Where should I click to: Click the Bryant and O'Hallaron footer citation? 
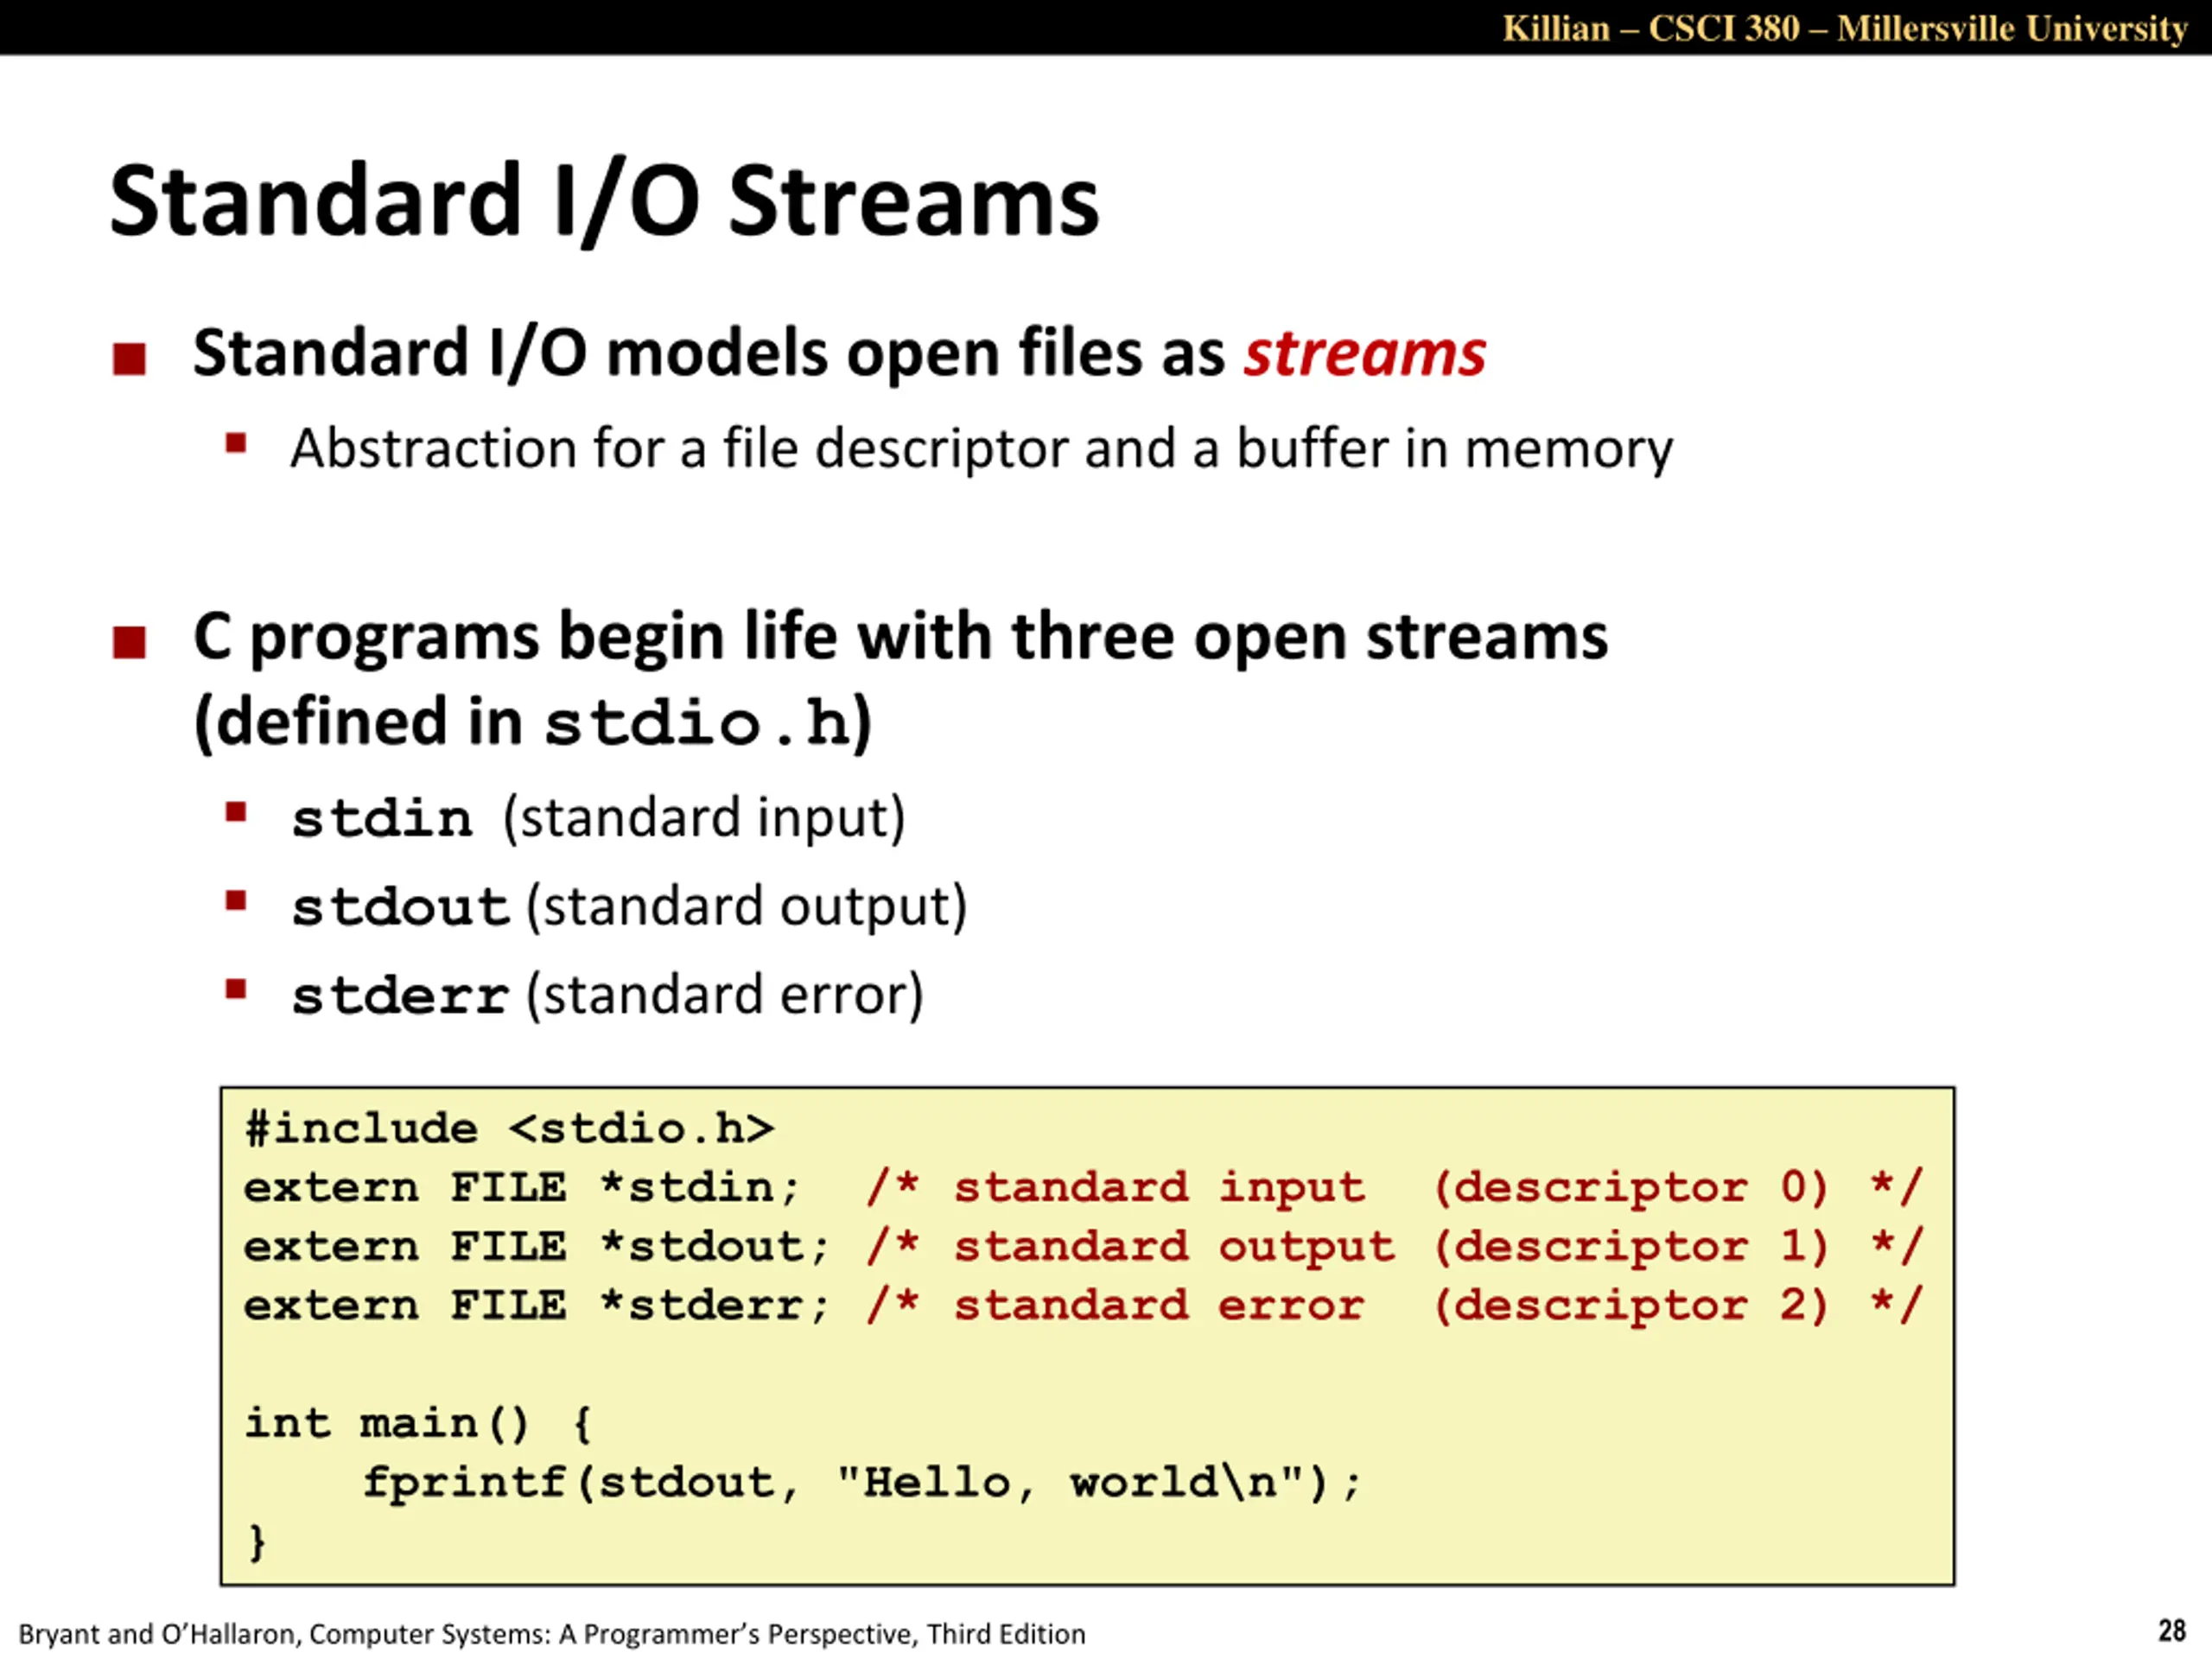point(552,1634)
